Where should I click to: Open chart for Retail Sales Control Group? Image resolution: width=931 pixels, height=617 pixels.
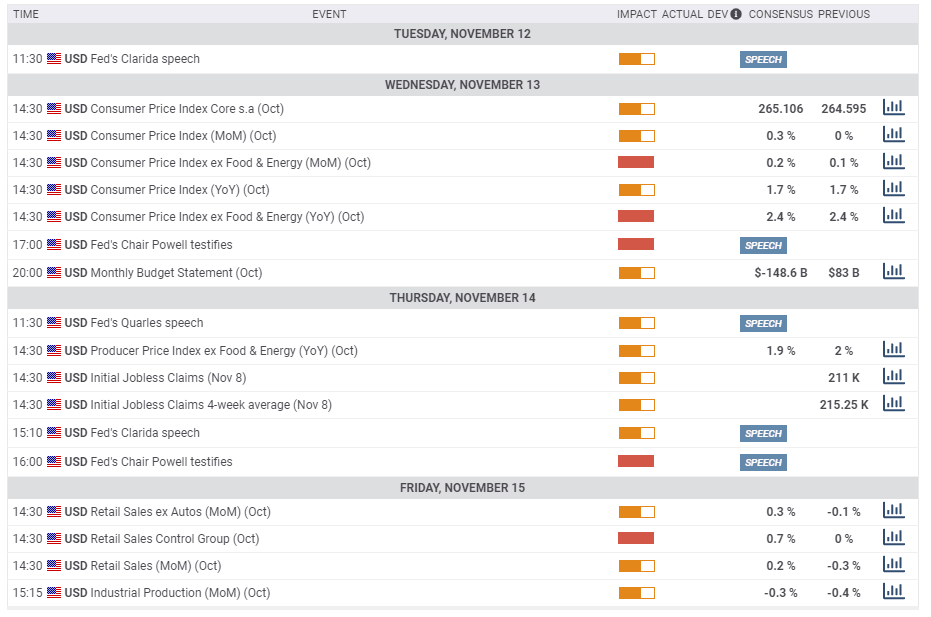coord(893,537)
